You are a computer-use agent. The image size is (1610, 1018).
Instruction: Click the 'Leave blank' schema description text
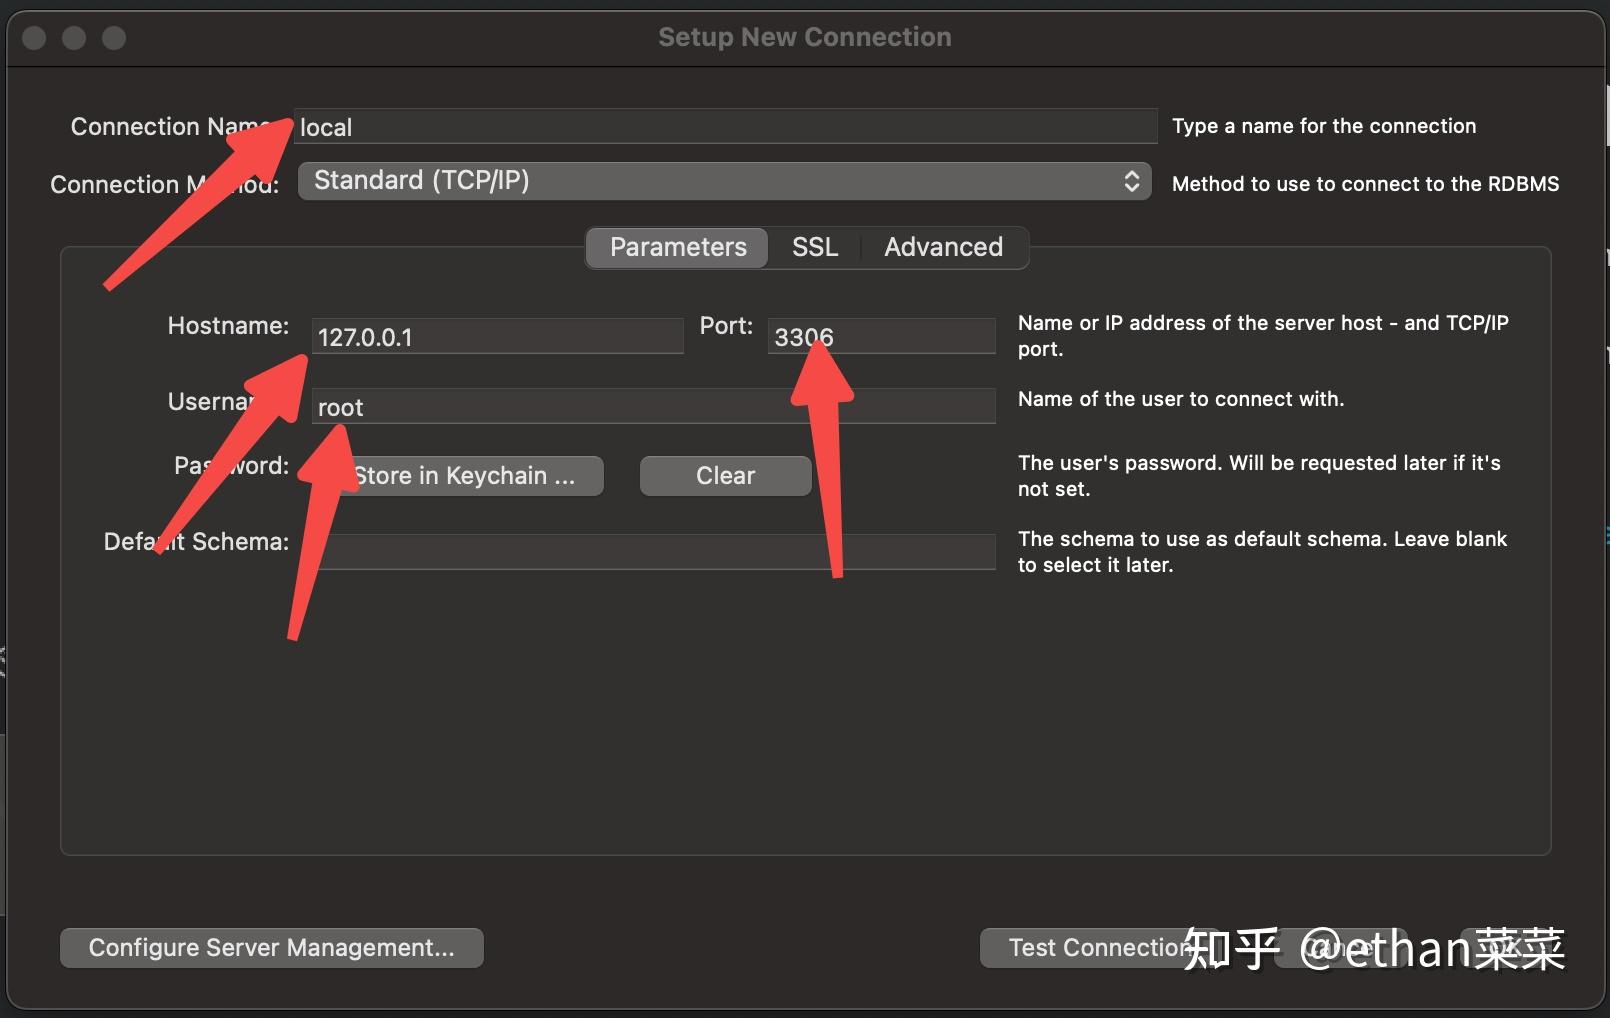(1262, 552)
